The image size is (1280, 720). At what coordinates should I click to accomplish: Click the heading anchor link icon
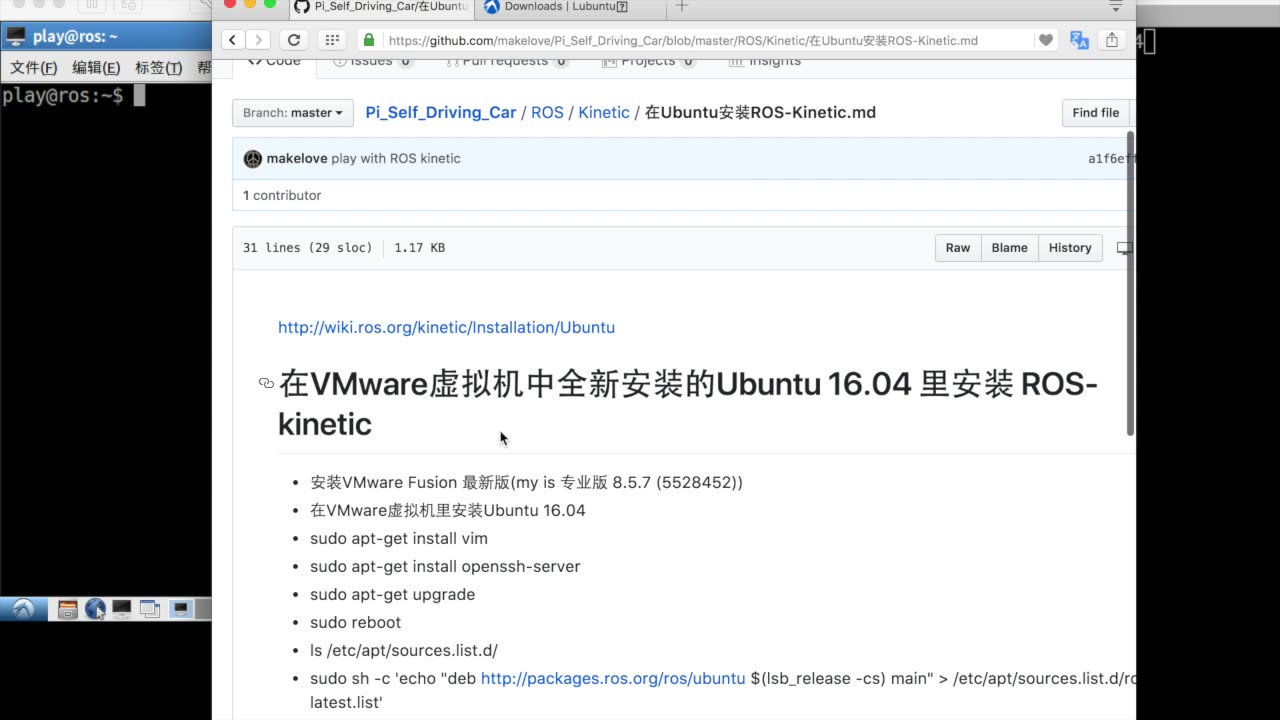click(266, 383)
